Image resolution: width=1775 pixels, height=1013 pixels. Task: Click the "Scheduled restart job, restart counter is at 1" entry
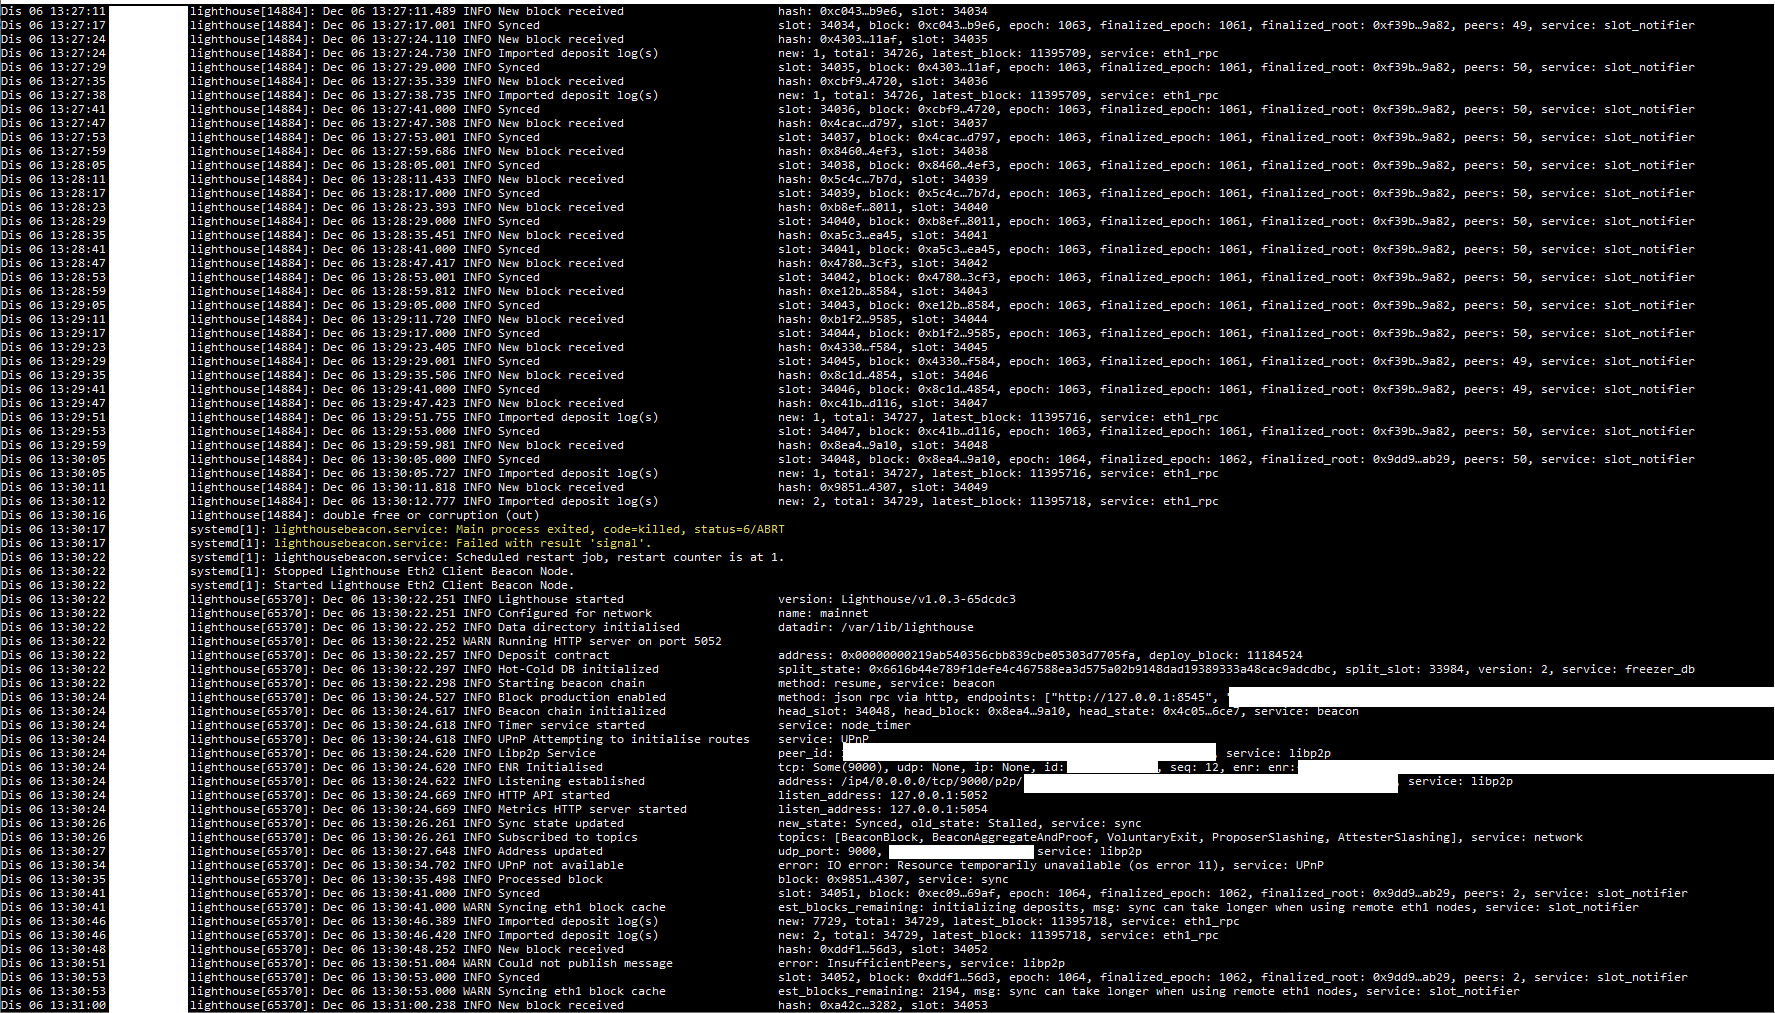pos(530,557)
